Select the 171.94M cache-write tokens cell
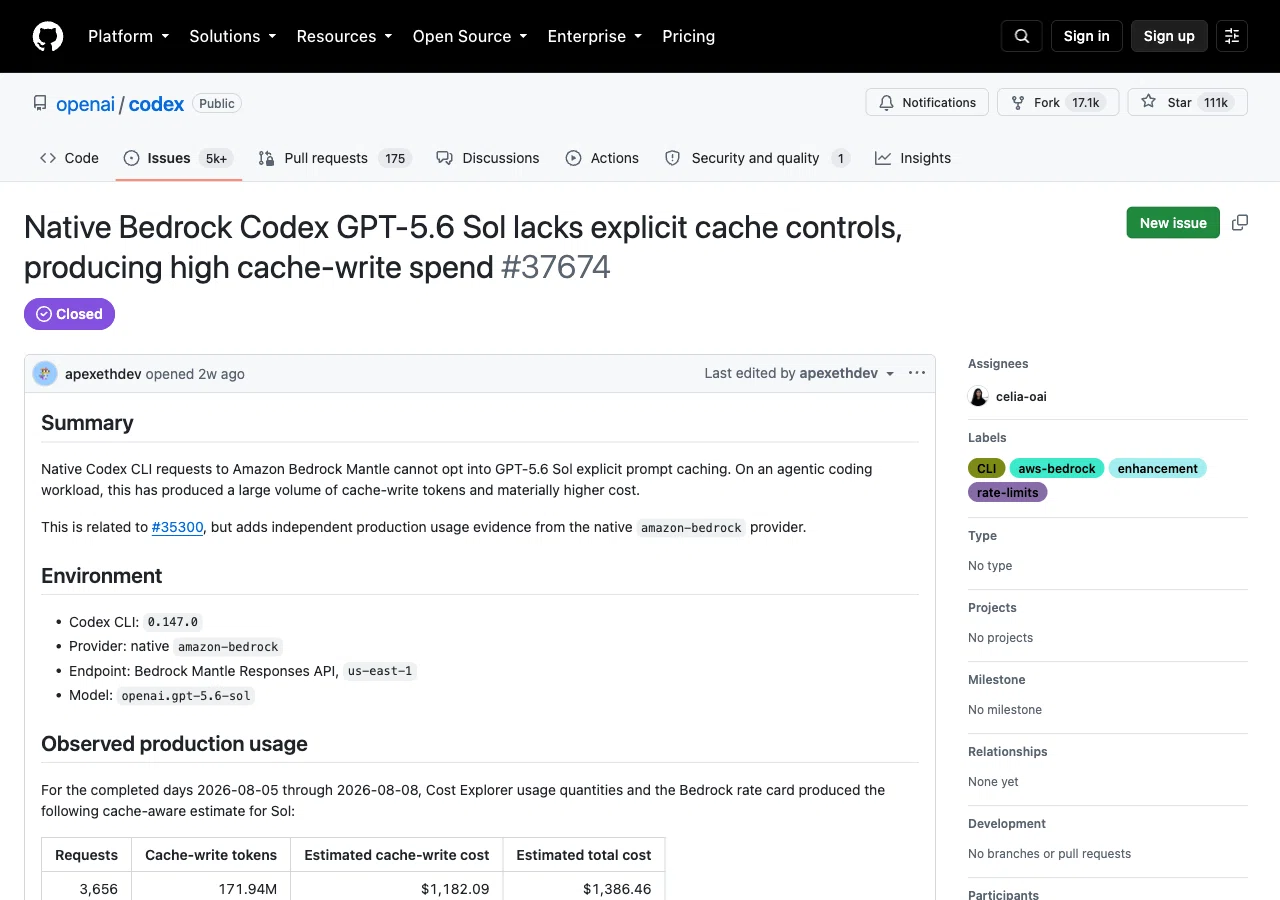1280x900 pixels. point(211,888)
